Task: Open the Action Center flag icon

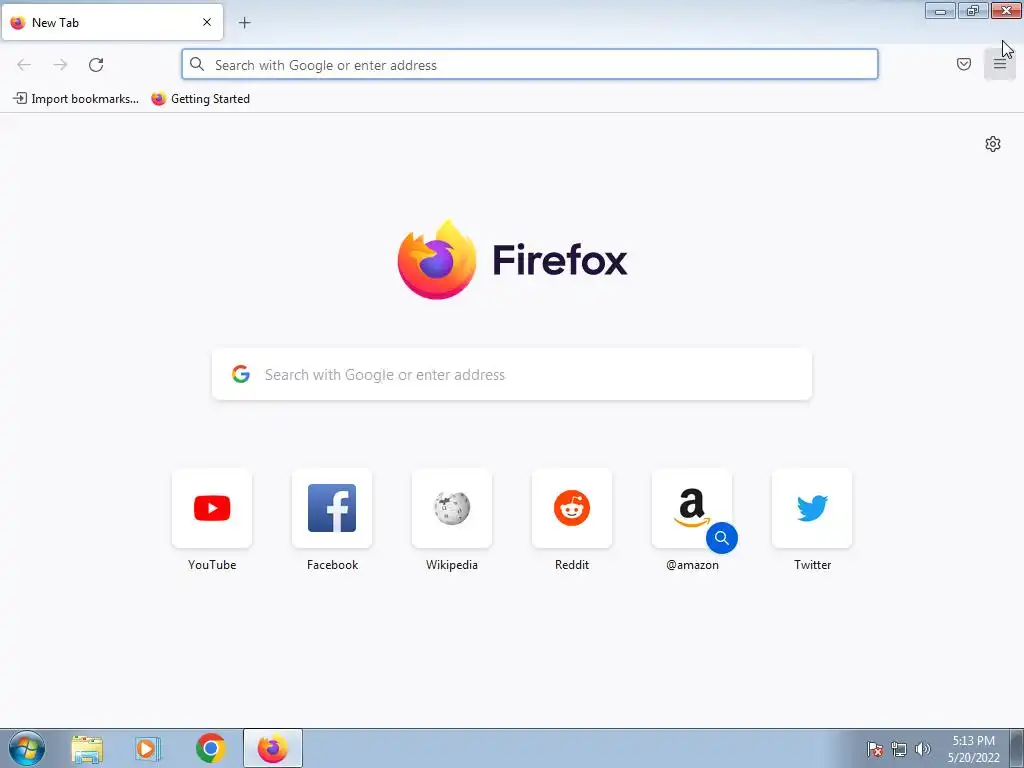Action: click(875, 749)
